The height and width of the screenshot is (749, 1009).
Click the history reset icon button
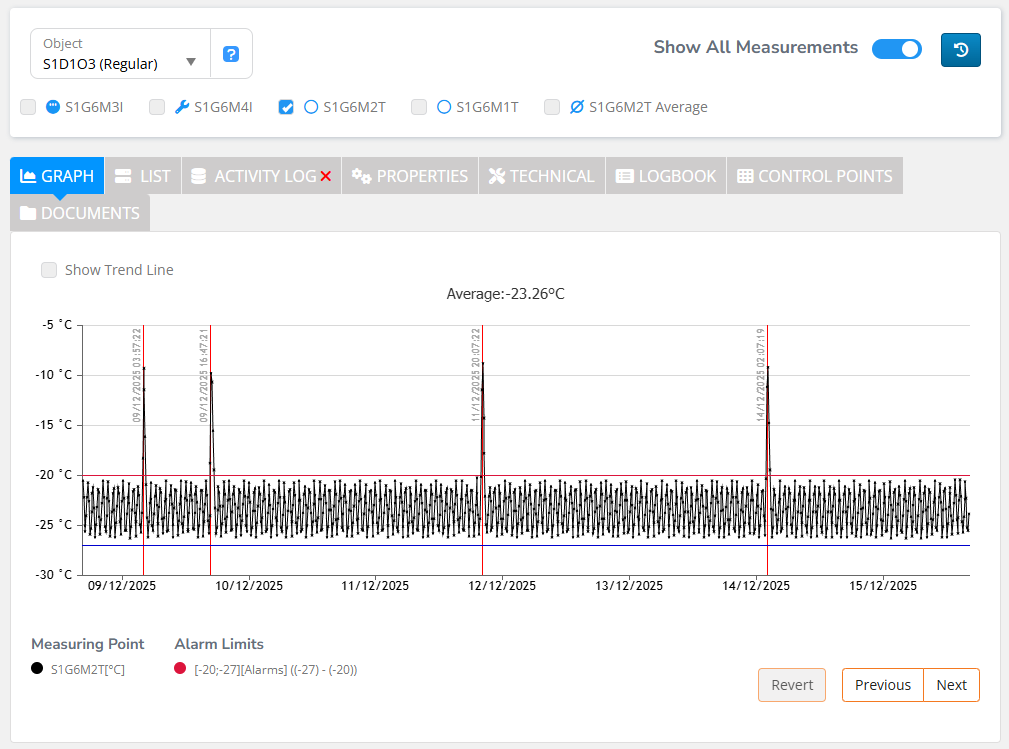(960, 50)
